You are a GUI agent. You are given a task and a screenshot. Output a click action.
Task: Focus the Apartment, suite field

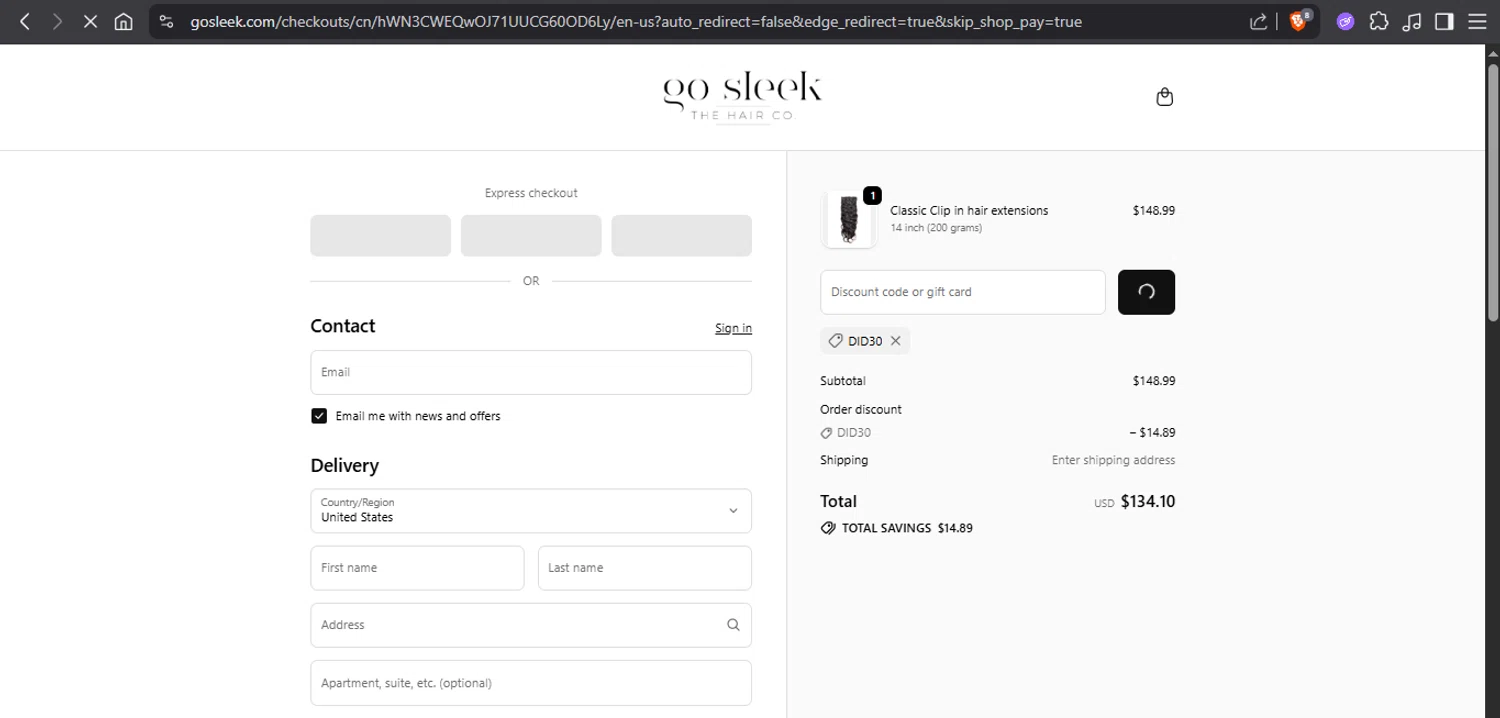531,683
